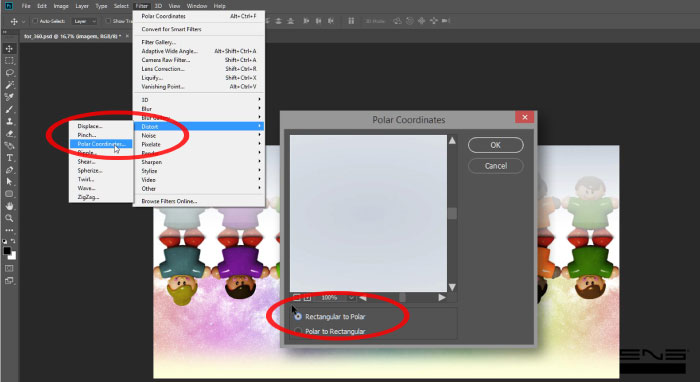
Task: Change the screen mode icon
Action: [9, 281]
